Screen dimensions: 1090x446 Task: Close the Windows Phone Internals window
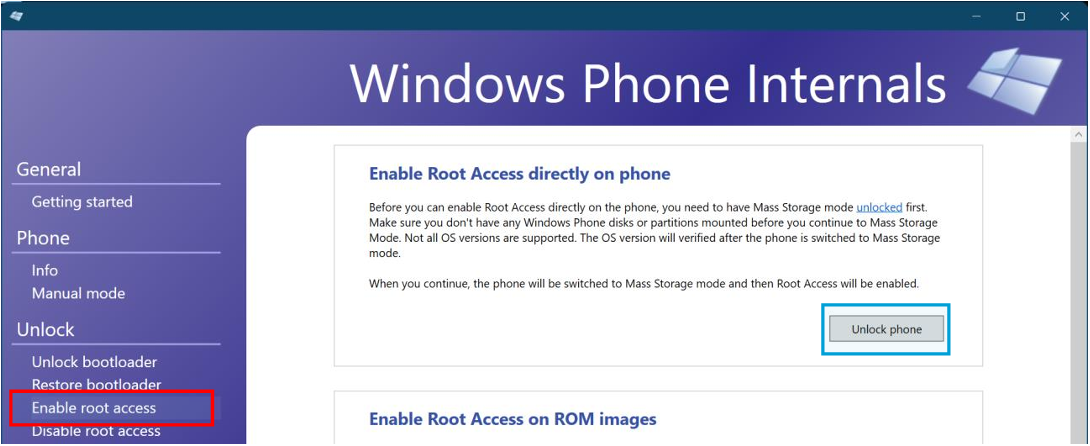[1065, 16]
